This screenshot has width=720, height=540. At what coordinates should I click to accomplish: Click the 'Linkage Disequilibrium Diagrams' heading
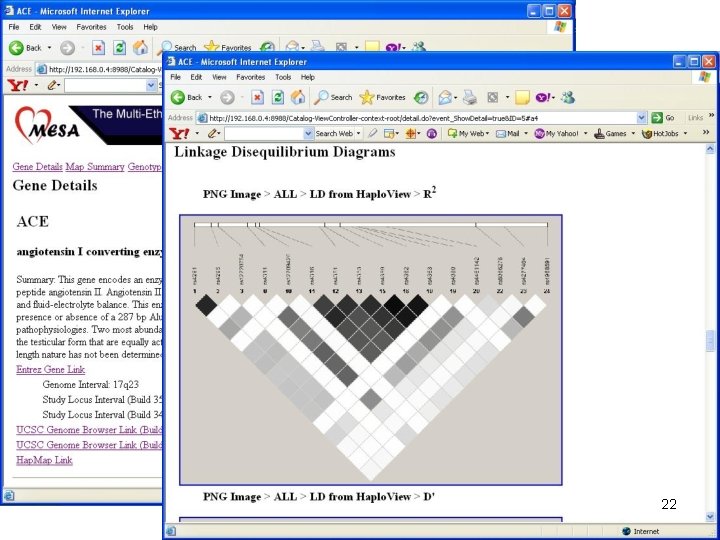[285, 152]
